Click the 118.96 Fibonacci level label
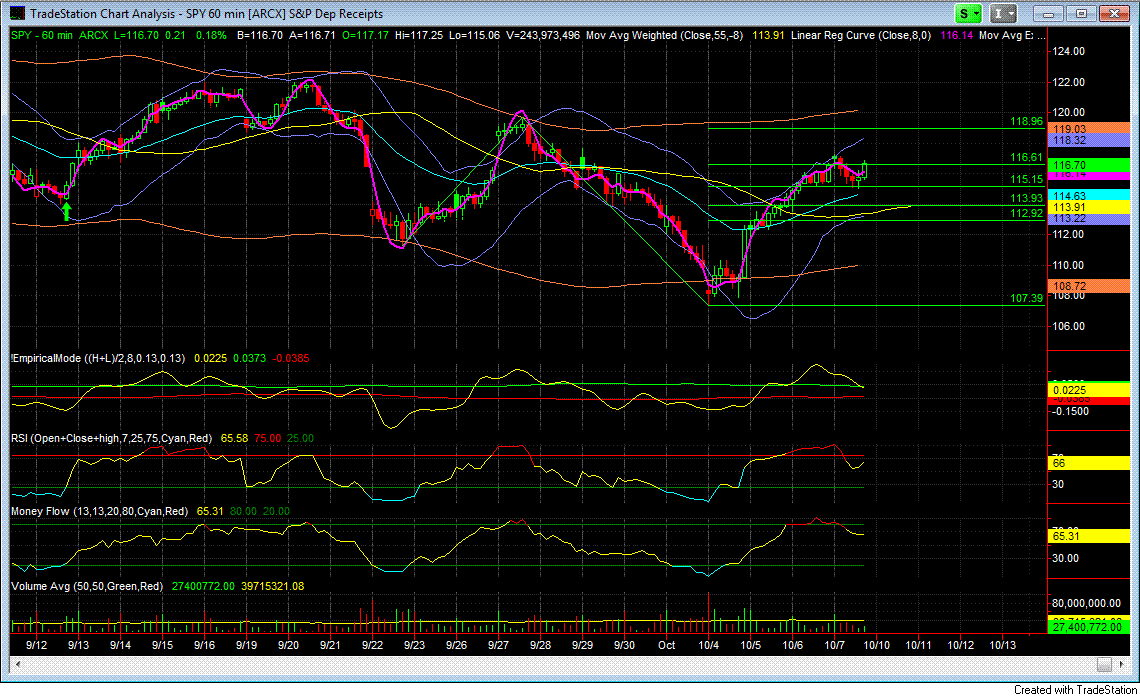1140x696 pixels. coord(1027,121)
